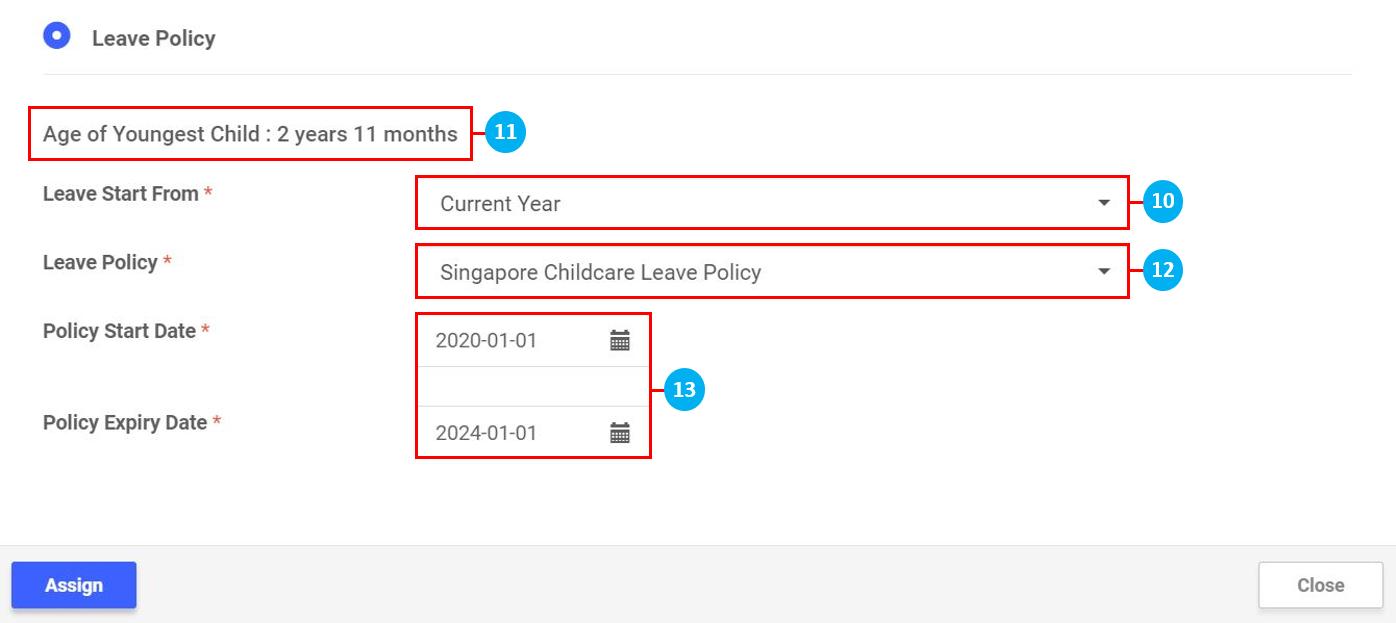
Task: Click the Policy Start Date label
Action: 120,331
